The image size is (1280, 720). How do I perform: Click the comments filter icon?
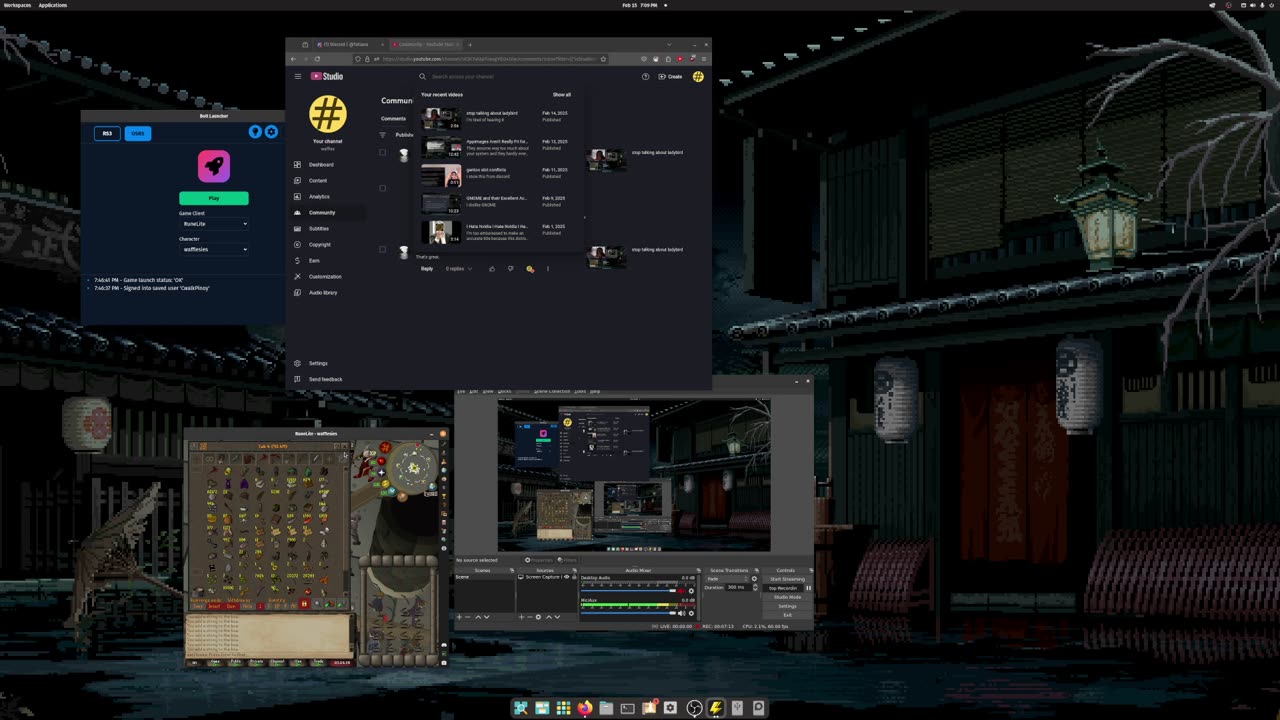click(x=382, y=135)
